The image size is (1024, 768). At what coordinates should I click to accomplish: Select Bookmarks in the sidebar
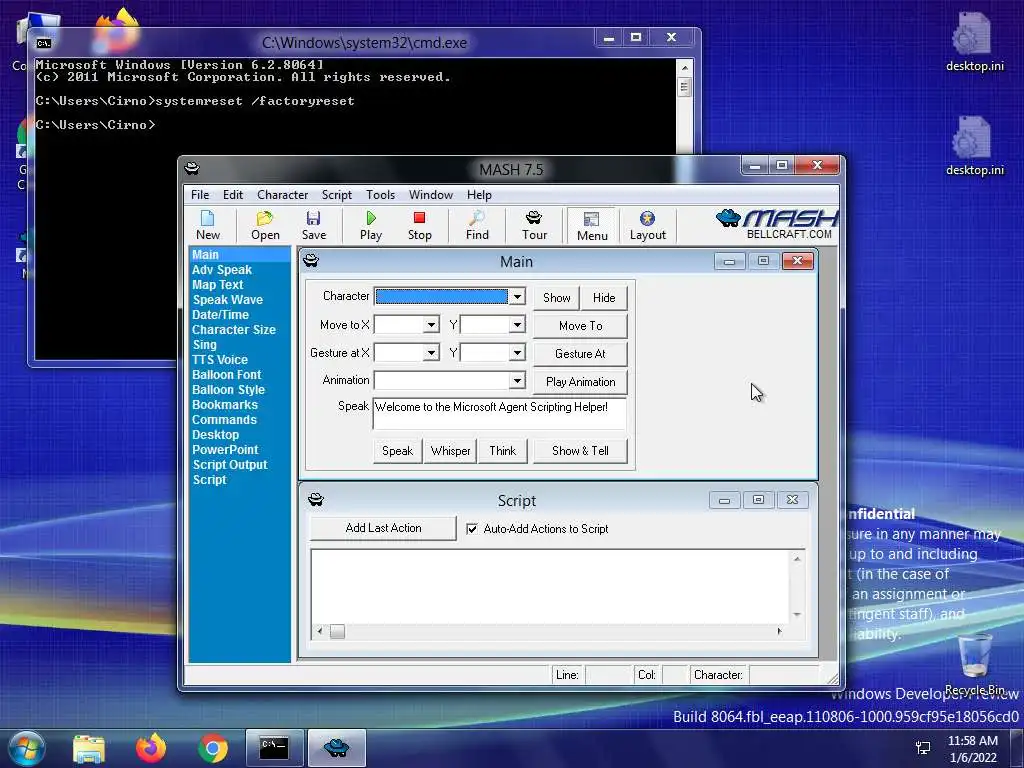point(225,405)
